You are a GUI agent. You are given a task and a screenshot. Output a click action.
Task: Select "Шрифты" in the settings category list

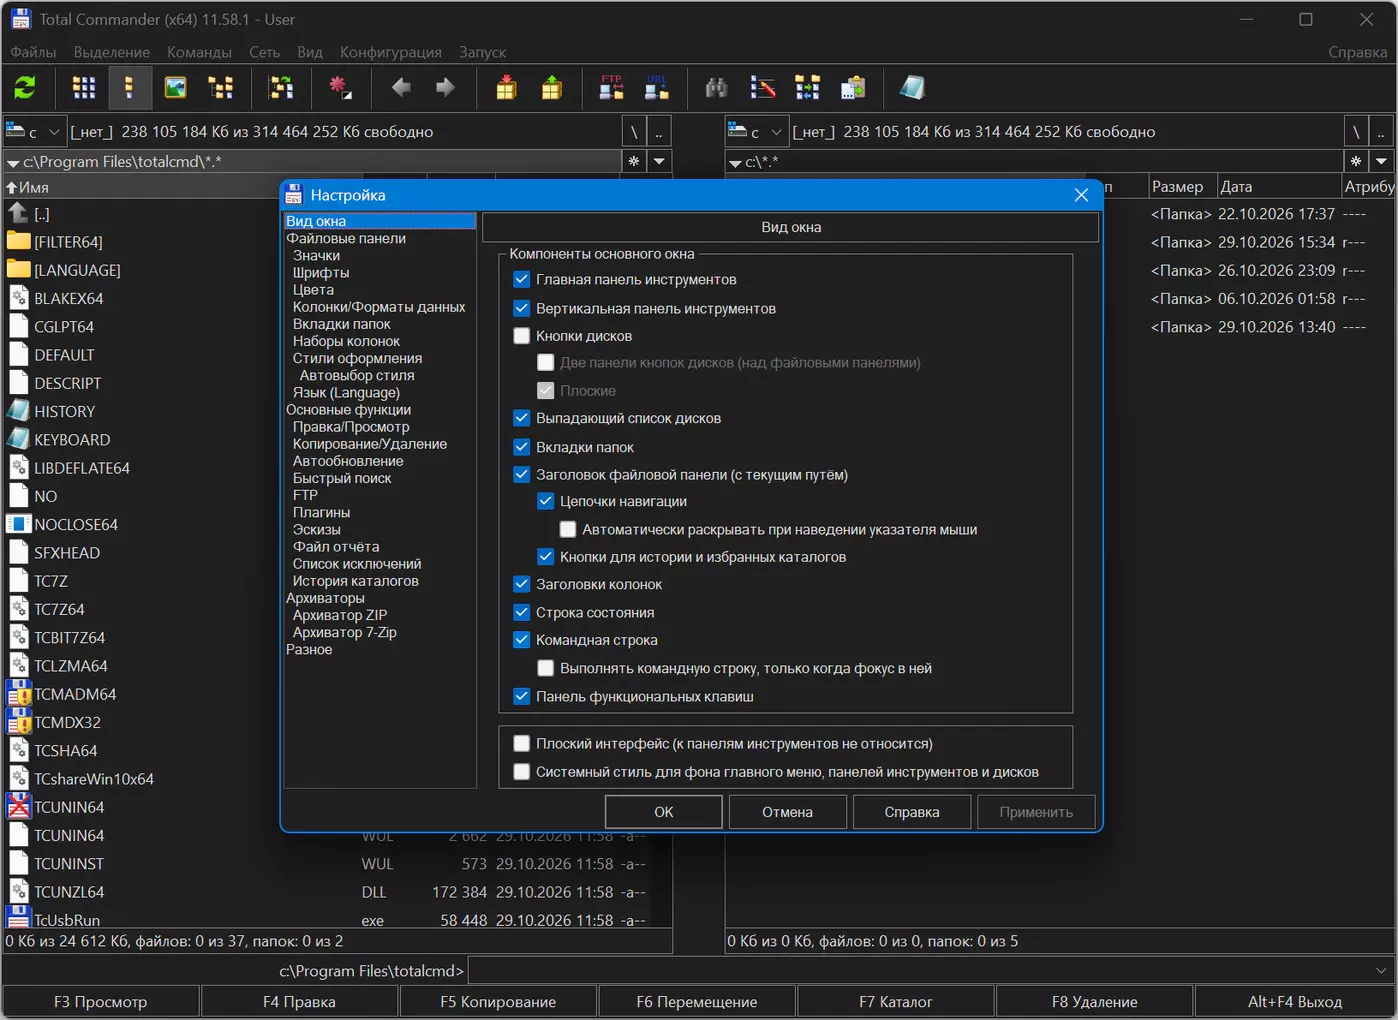321,273
